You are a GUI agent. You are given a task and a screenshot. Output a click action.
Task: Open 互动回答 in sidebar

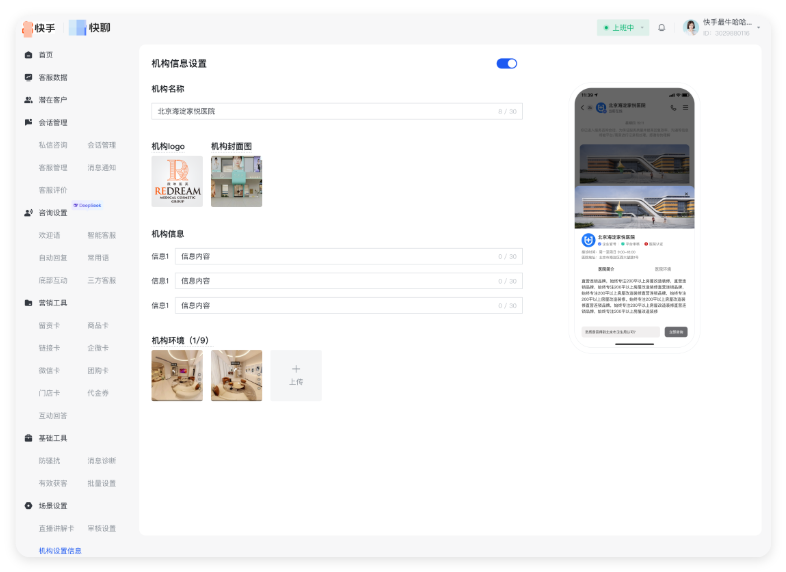(x=53, y=416)
